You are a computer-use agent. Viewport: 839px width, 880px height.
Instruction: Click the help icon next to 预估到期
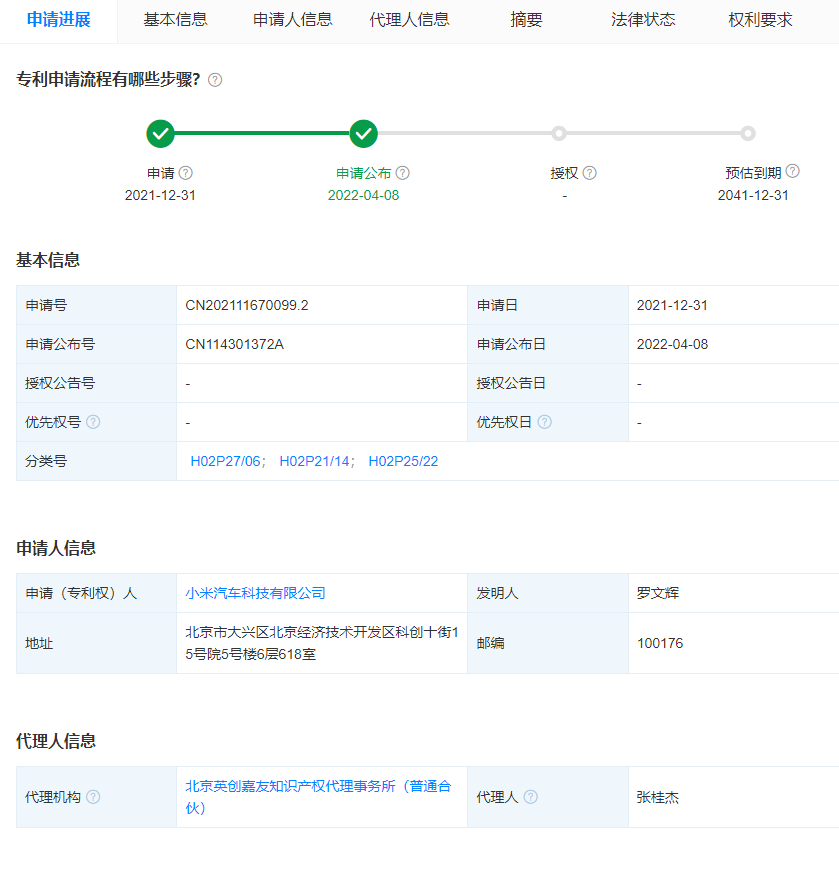(x=793, y=172)
